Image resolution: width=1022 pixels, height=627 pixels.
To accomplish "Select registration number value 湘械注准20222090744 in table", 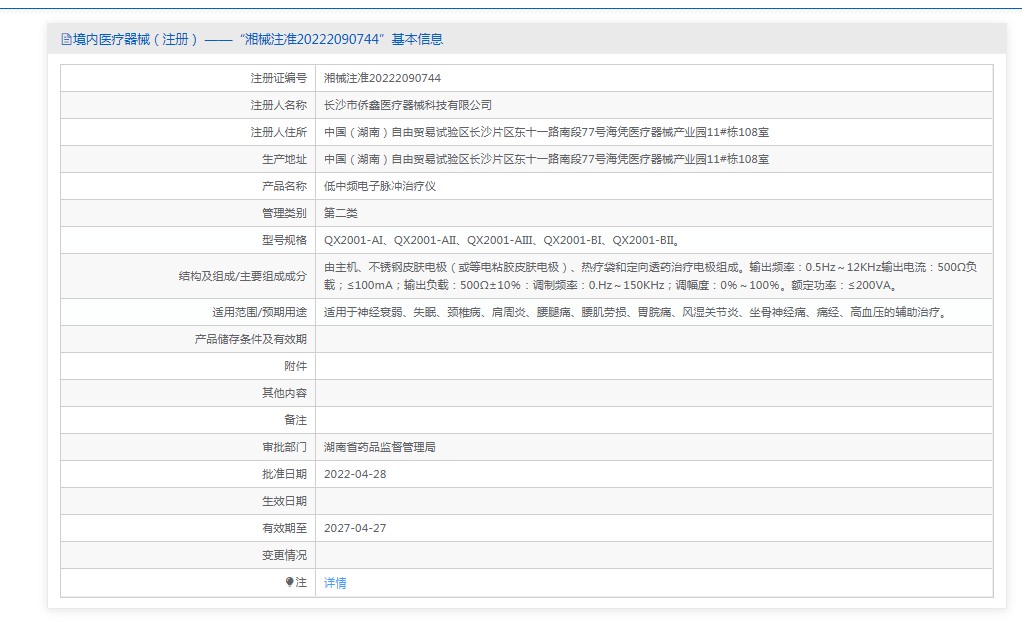I will 383,78.
